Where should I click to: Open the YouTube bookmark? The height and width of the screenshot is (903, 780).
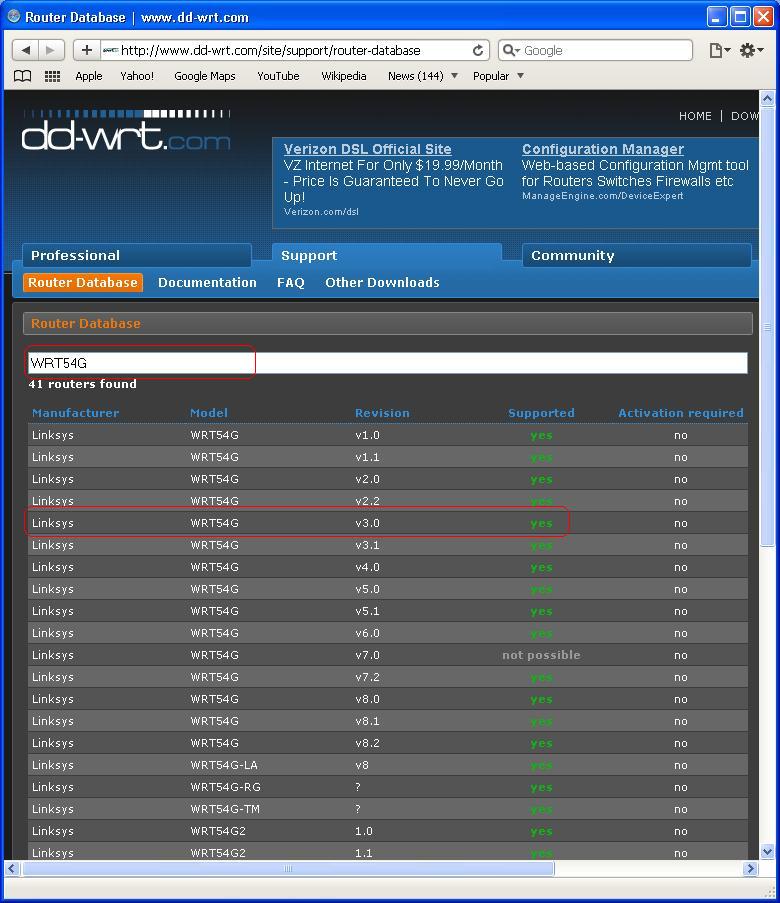[278, 76]
